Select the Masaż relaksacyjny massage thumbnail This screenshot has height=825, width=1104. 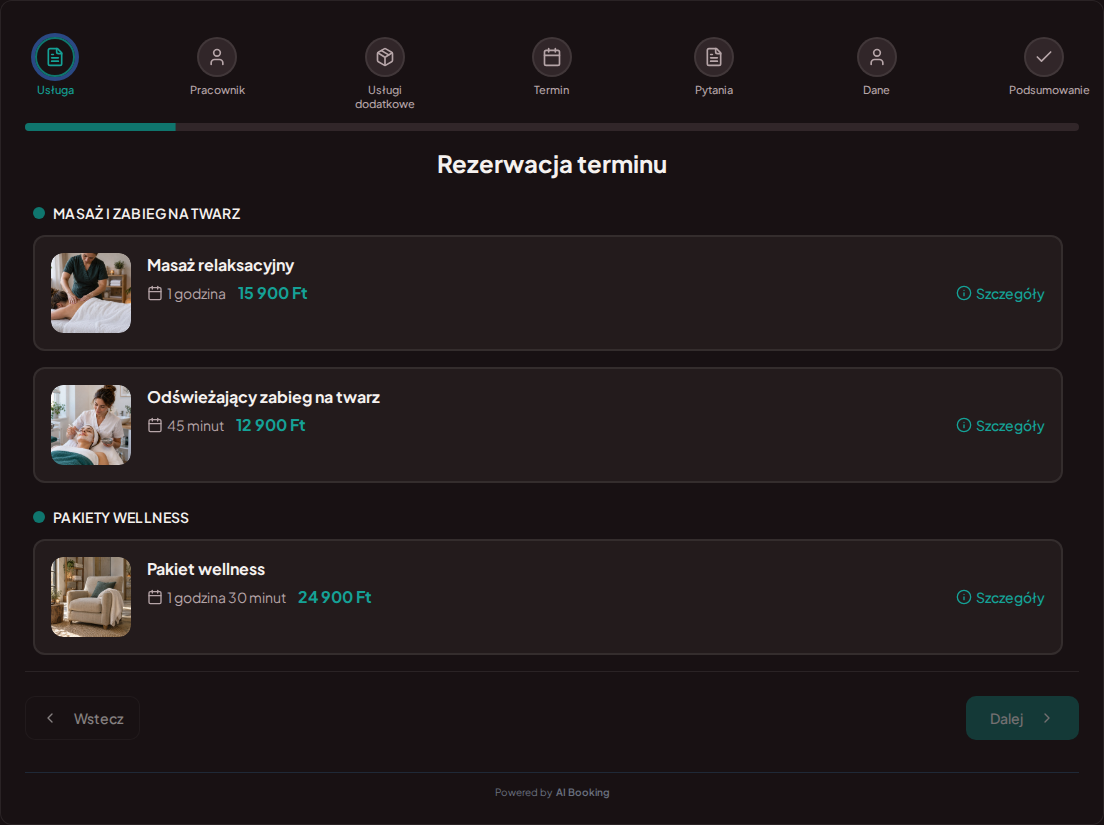pyautogui.click(x=91, y=293)
